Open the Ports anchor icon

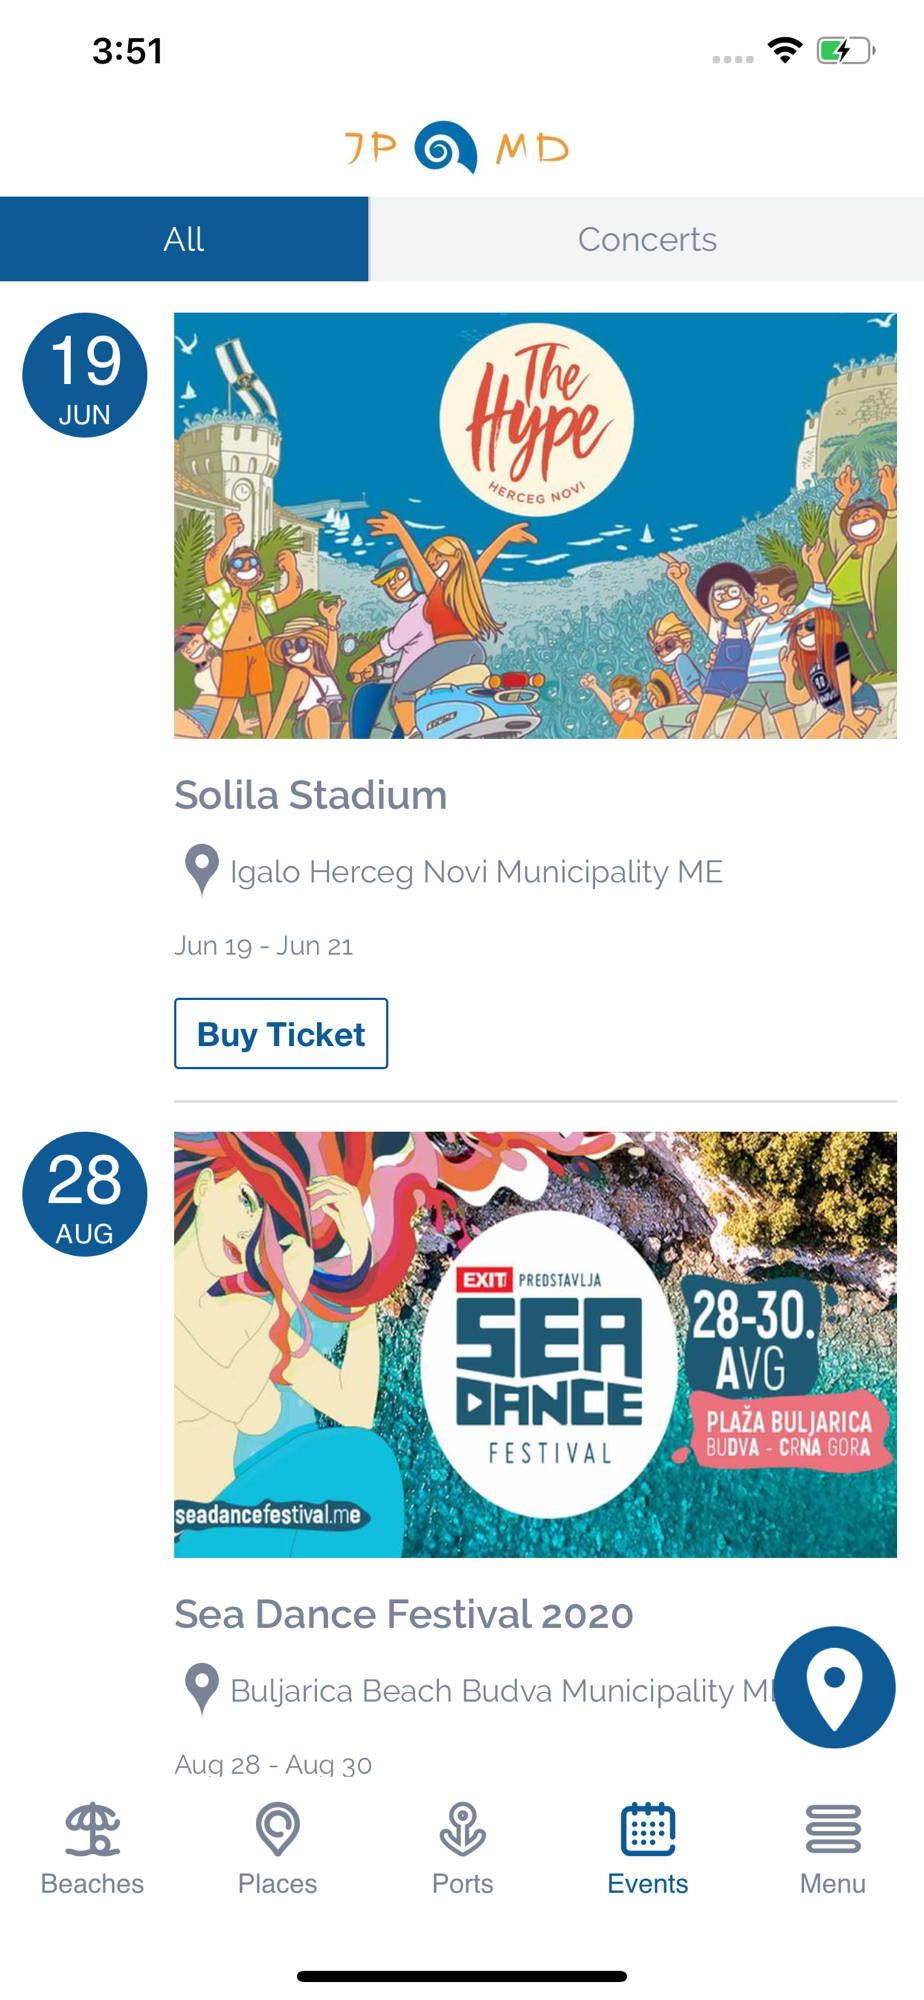coord(462,1829)
